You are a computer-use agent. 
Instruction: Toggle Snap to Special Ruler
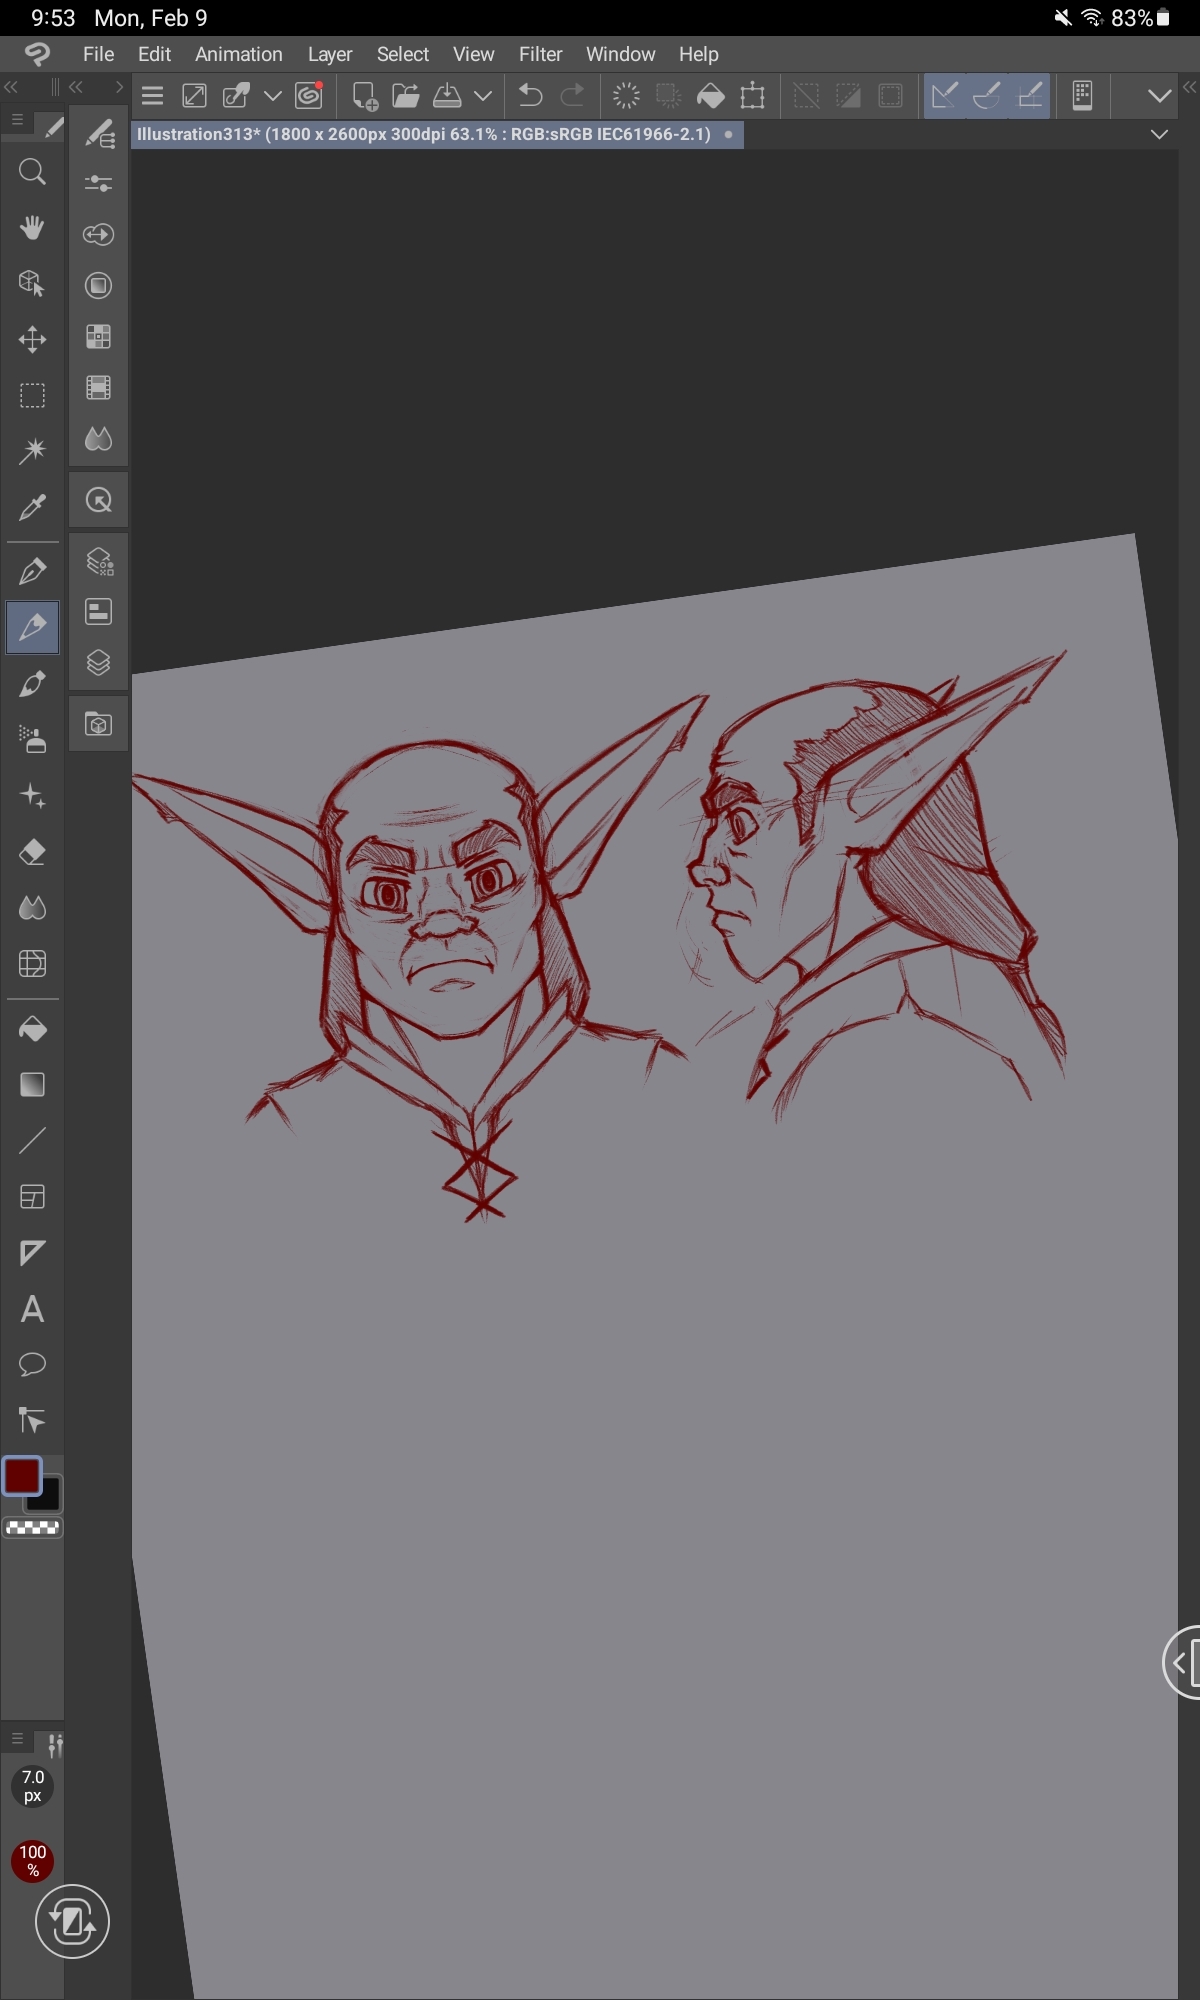pyautogui.click(x=987, y=96)
